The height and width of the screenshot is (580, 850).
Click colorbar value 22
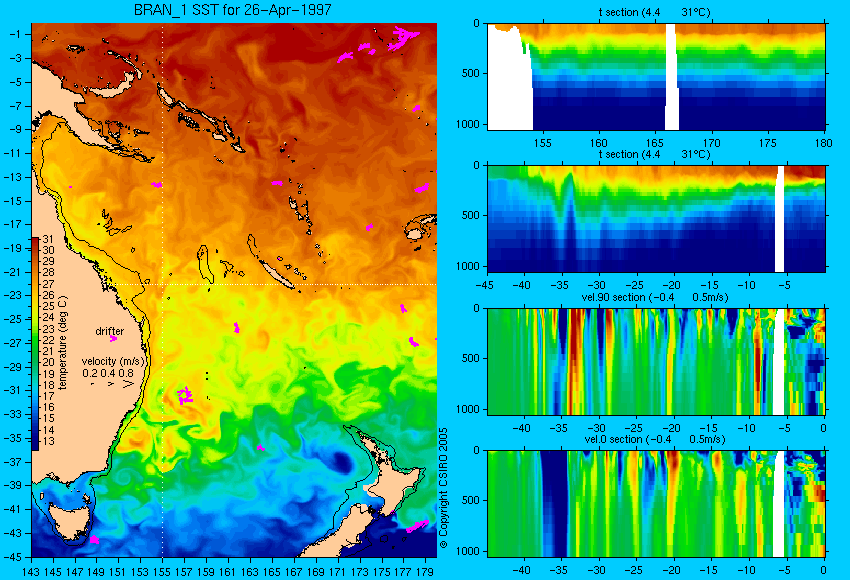pyautogui.click(x=48, y=340)
